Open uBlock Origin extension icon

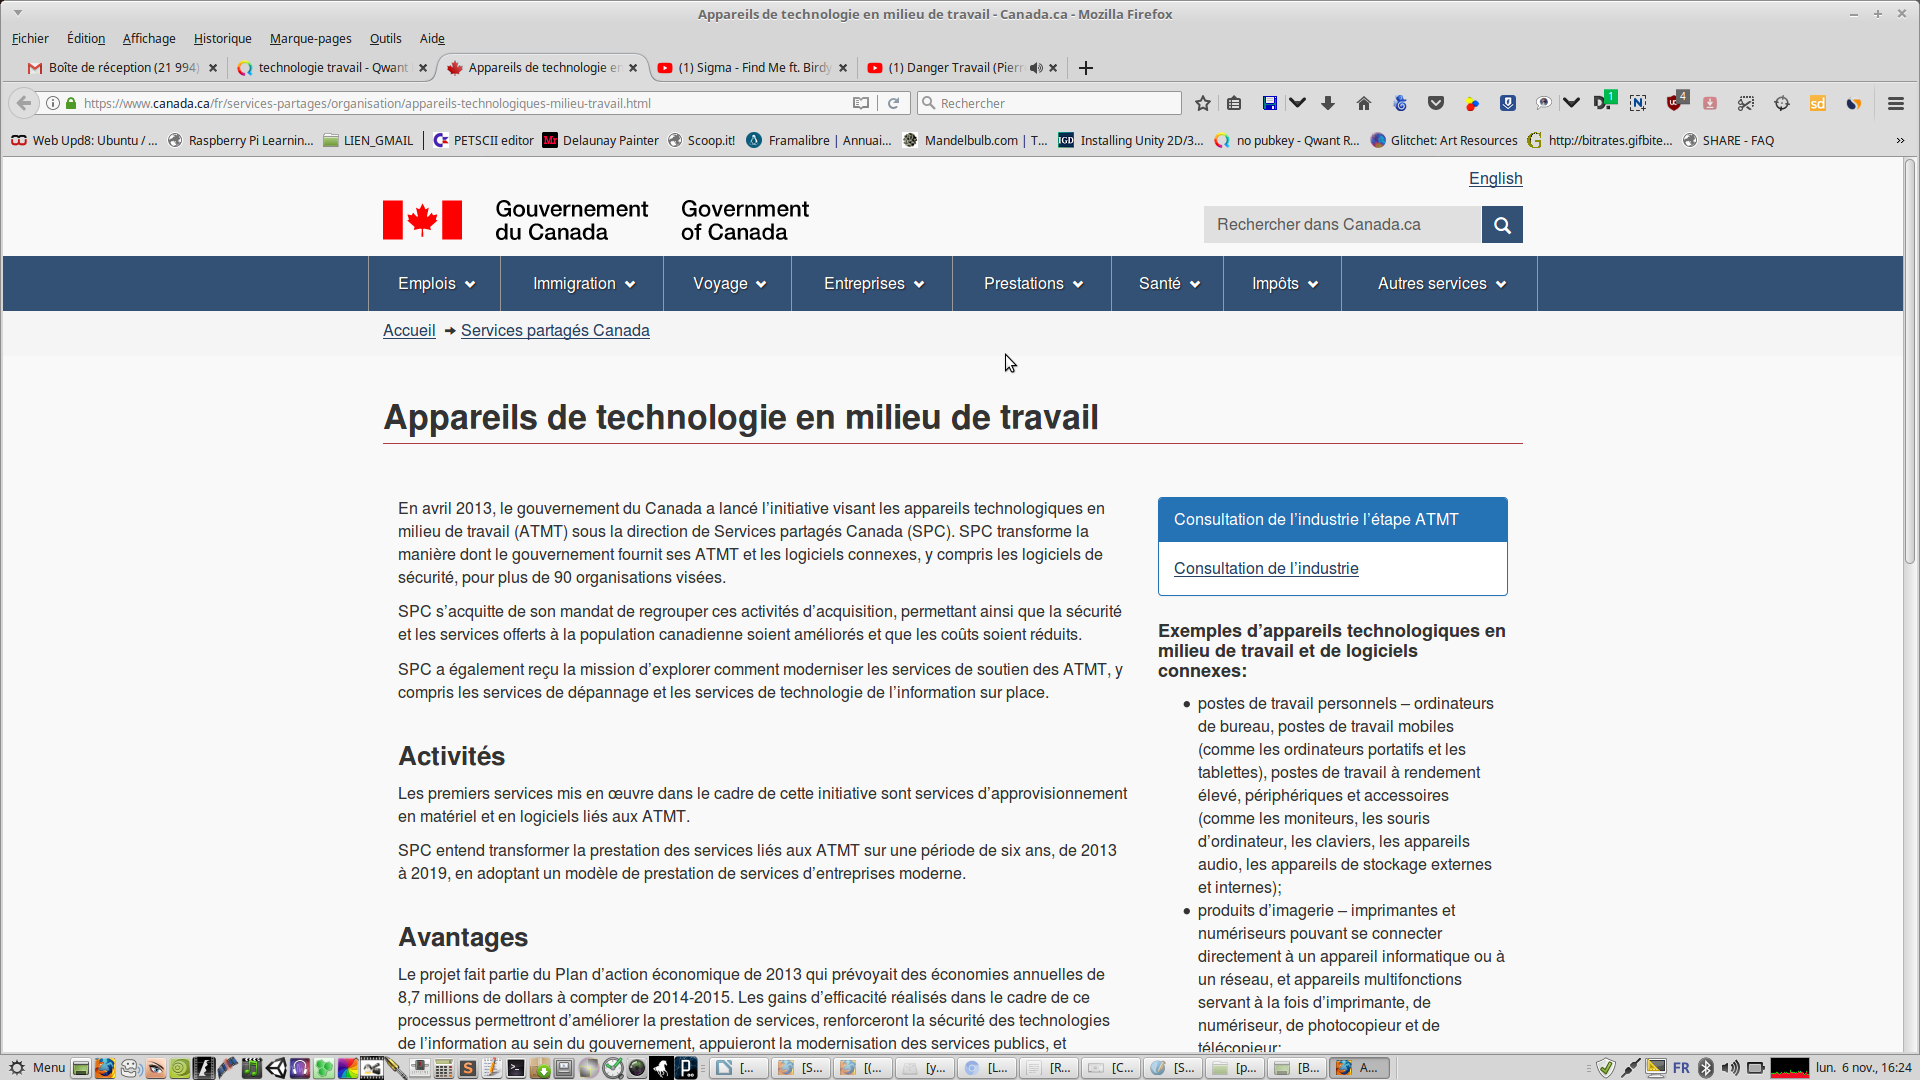[1676, 103]
